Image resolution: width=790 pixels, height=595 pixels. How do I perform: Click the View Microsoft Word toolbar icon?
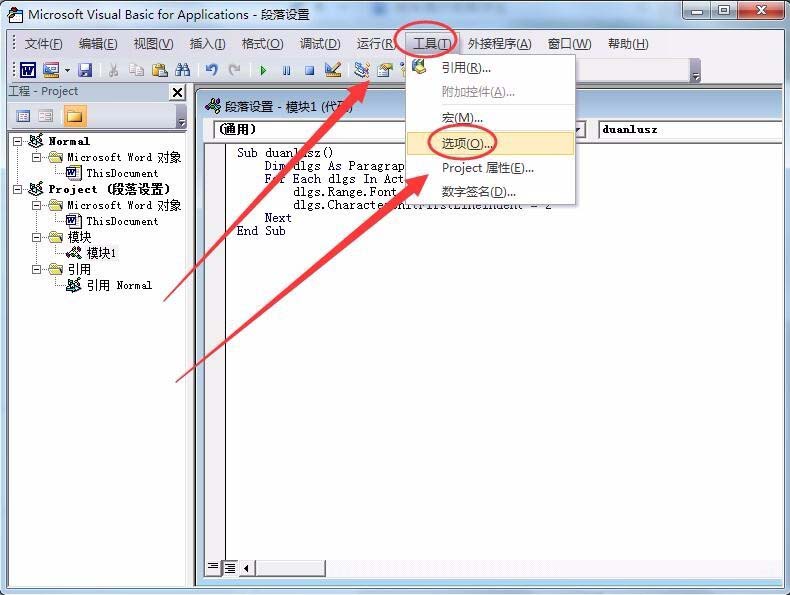click(28, 70)
